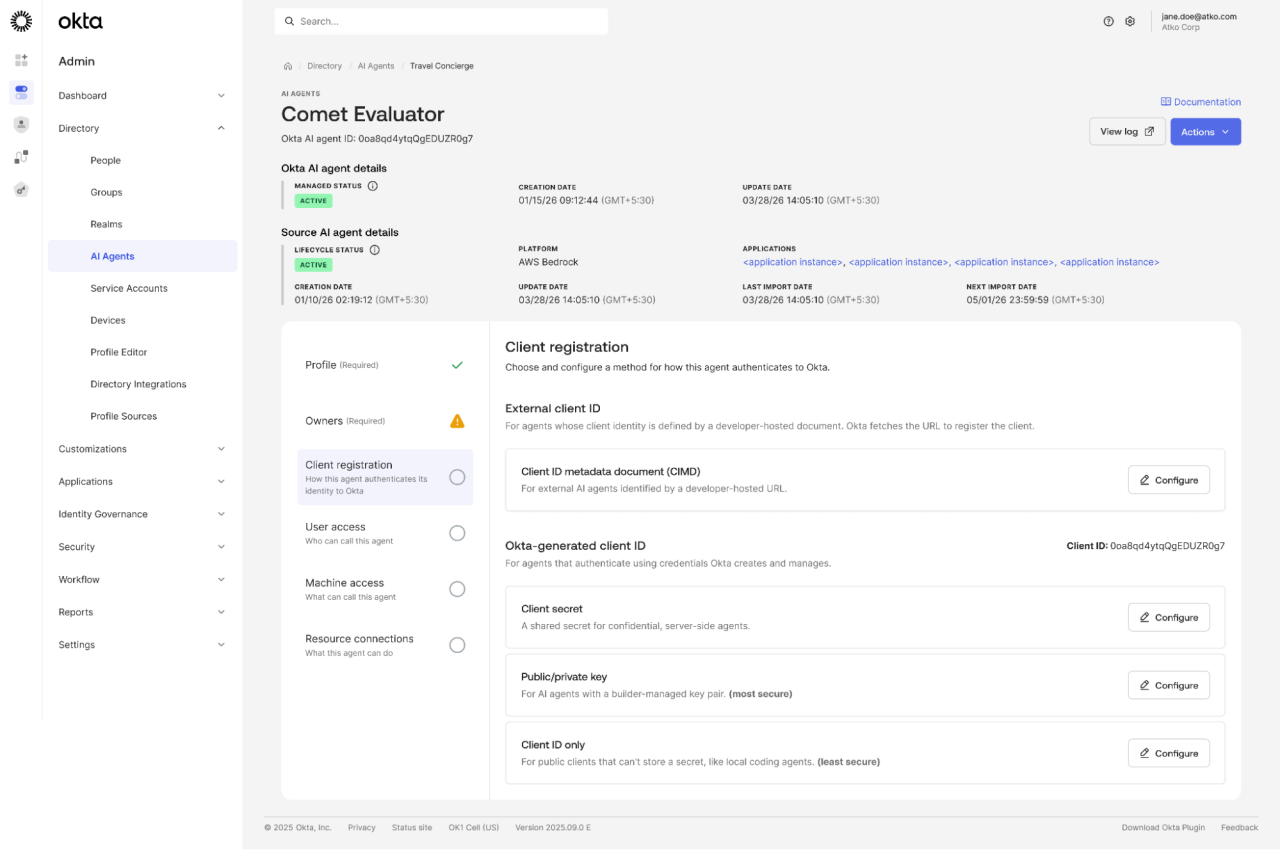Click the Okta sunburst logo icon
1280x850 pixels.
[x=21, y=21]
